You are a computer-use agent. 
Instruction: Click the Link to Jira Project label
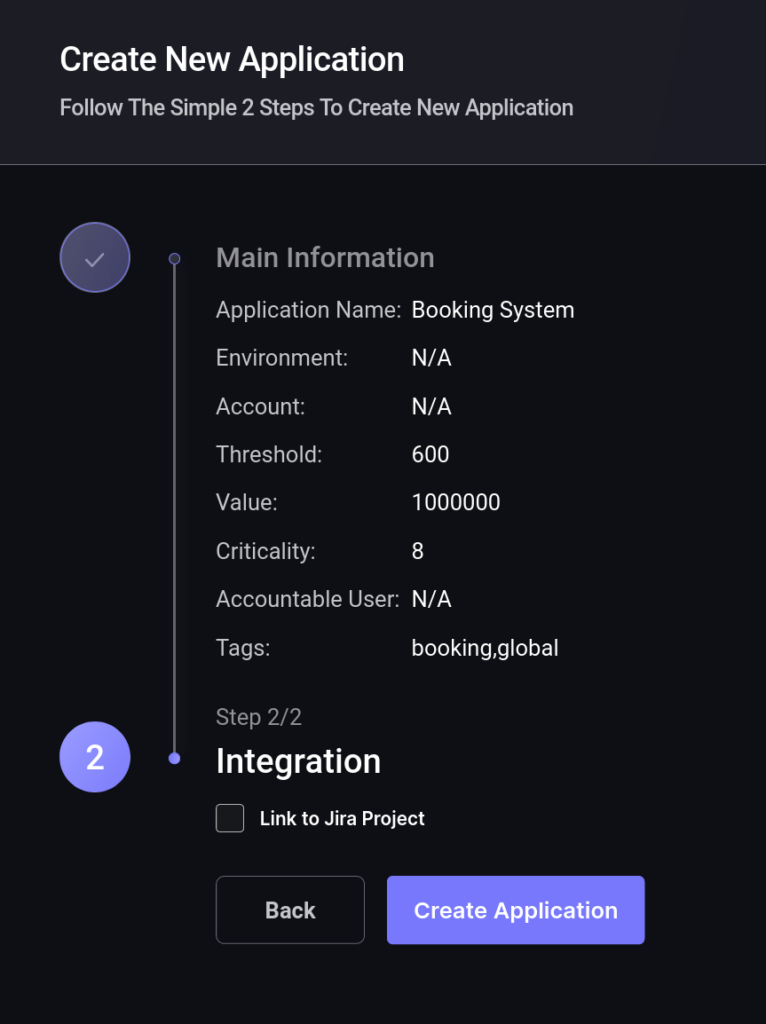pyautogui.click(x=342, y=818)
